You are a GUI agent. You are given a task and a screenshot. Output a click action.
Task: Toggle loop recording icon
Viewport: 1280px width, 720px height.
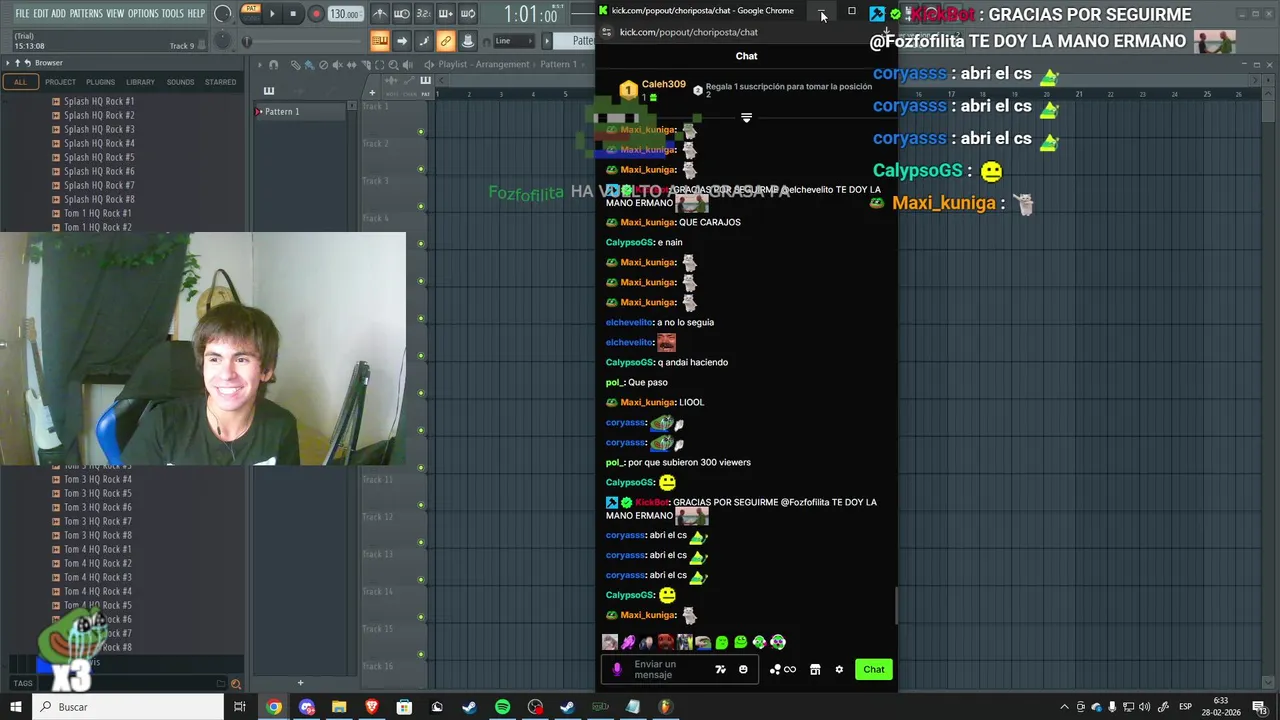pos(468,13)
